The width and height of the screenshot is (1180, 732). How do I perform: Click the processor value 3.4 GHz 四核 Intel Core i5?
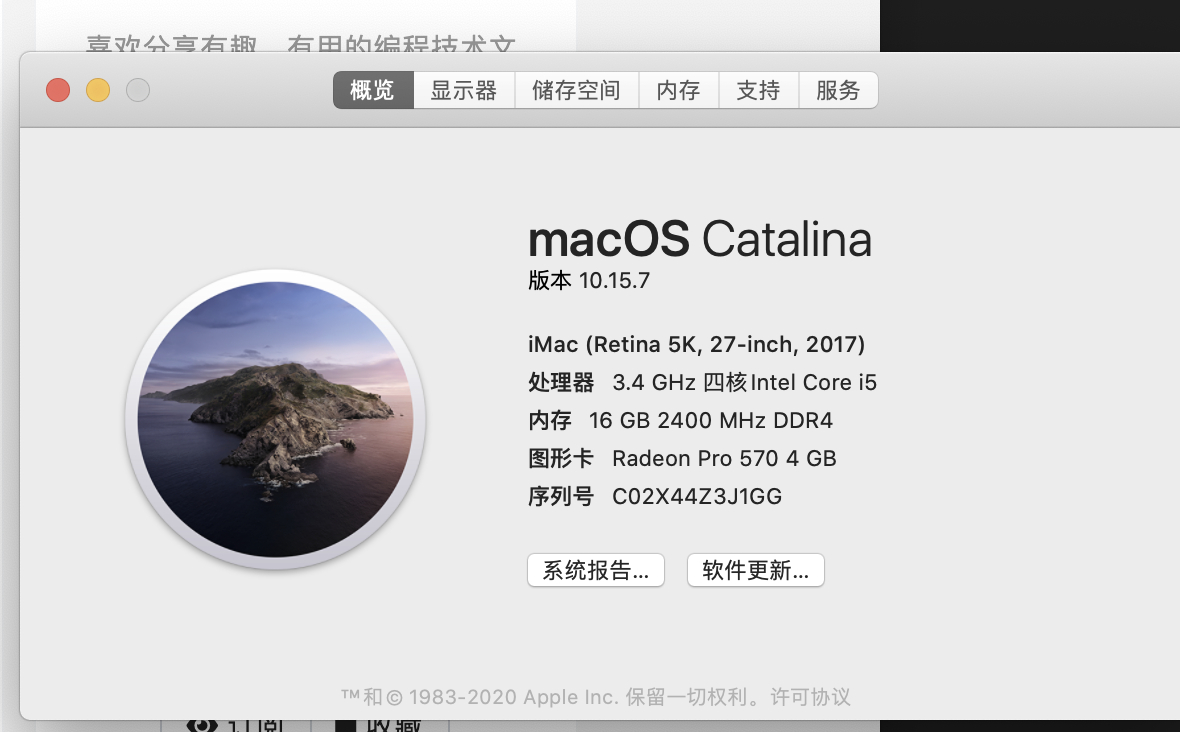(744, 383)
